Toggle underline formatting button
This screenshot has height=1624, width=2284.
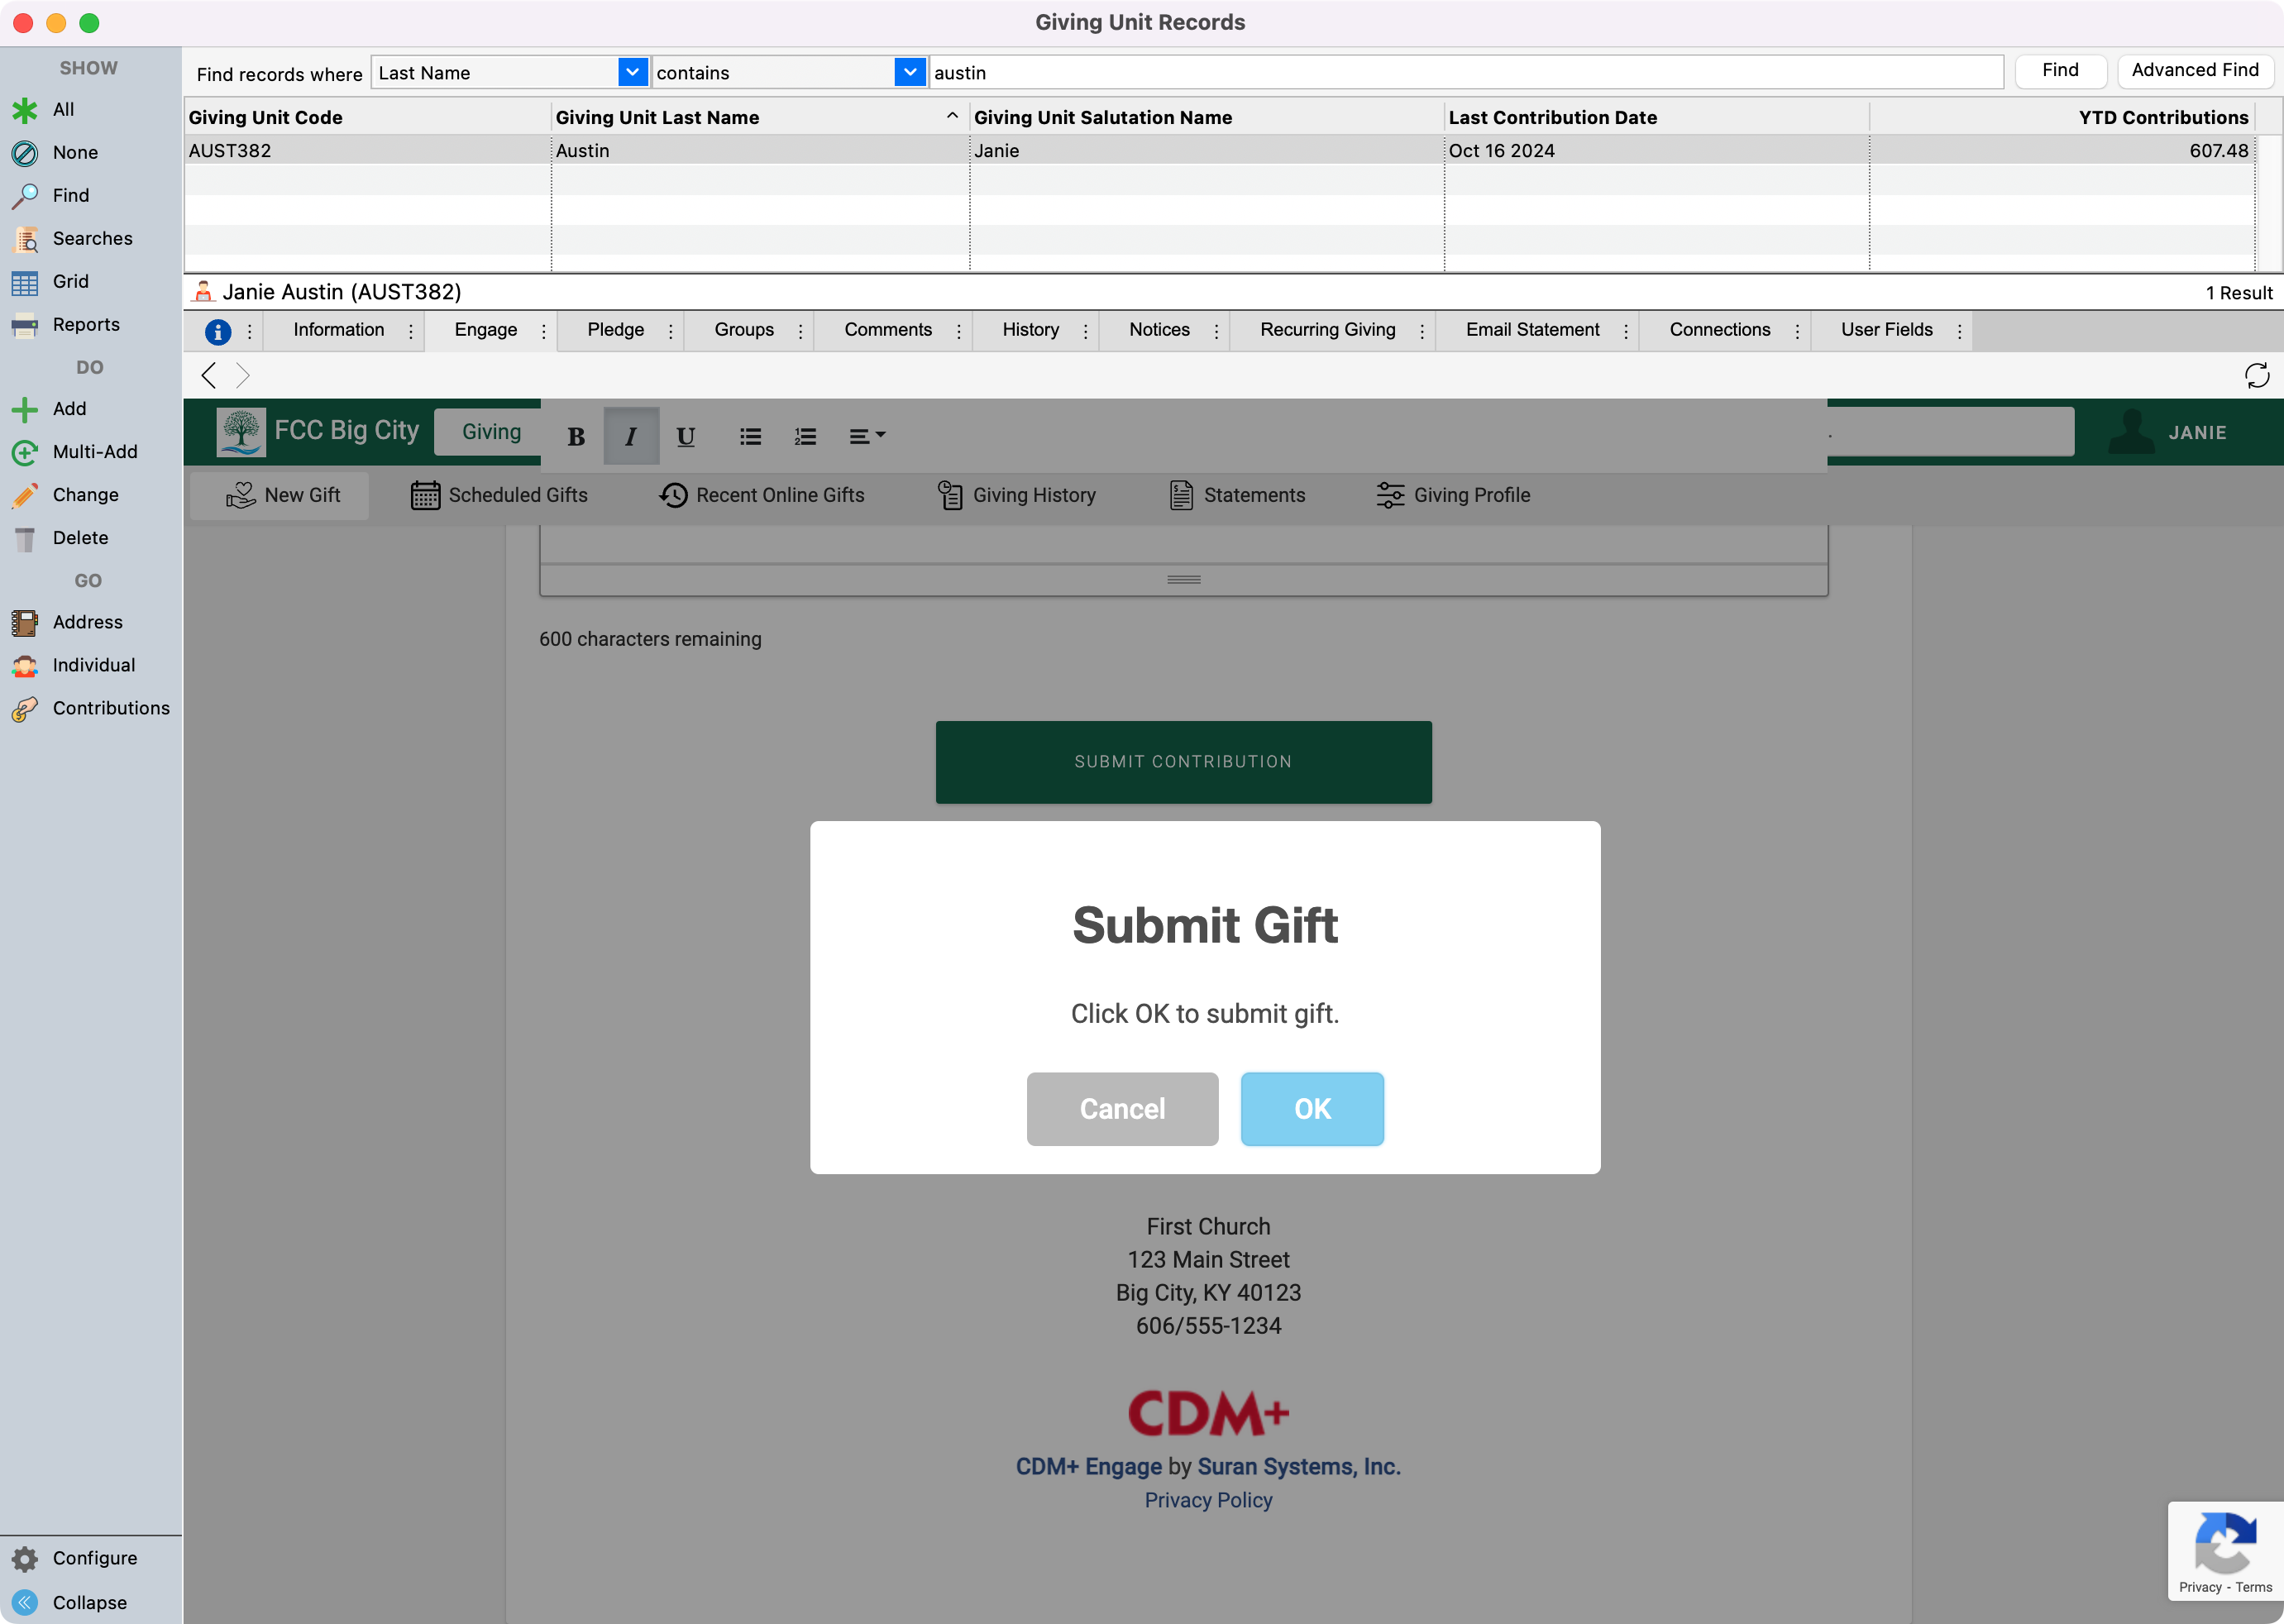click(x=685, y=436)
